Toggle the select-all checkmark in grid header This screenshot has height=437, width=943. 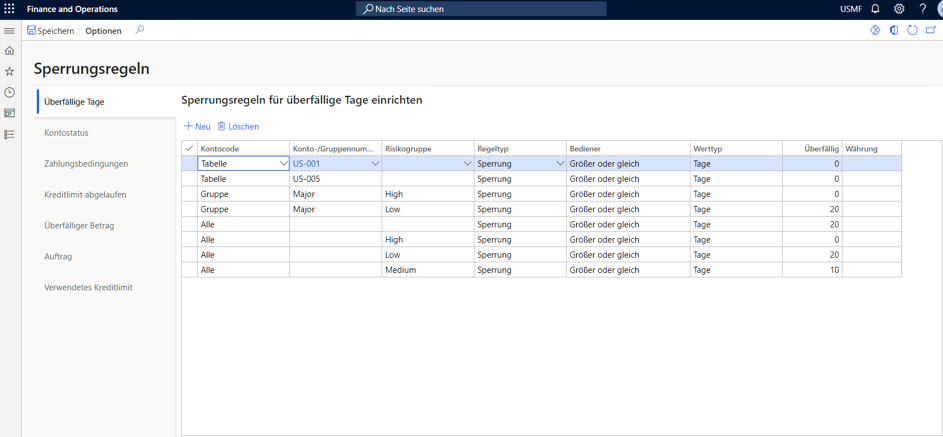pyautogui.click(x=189, y=149)
